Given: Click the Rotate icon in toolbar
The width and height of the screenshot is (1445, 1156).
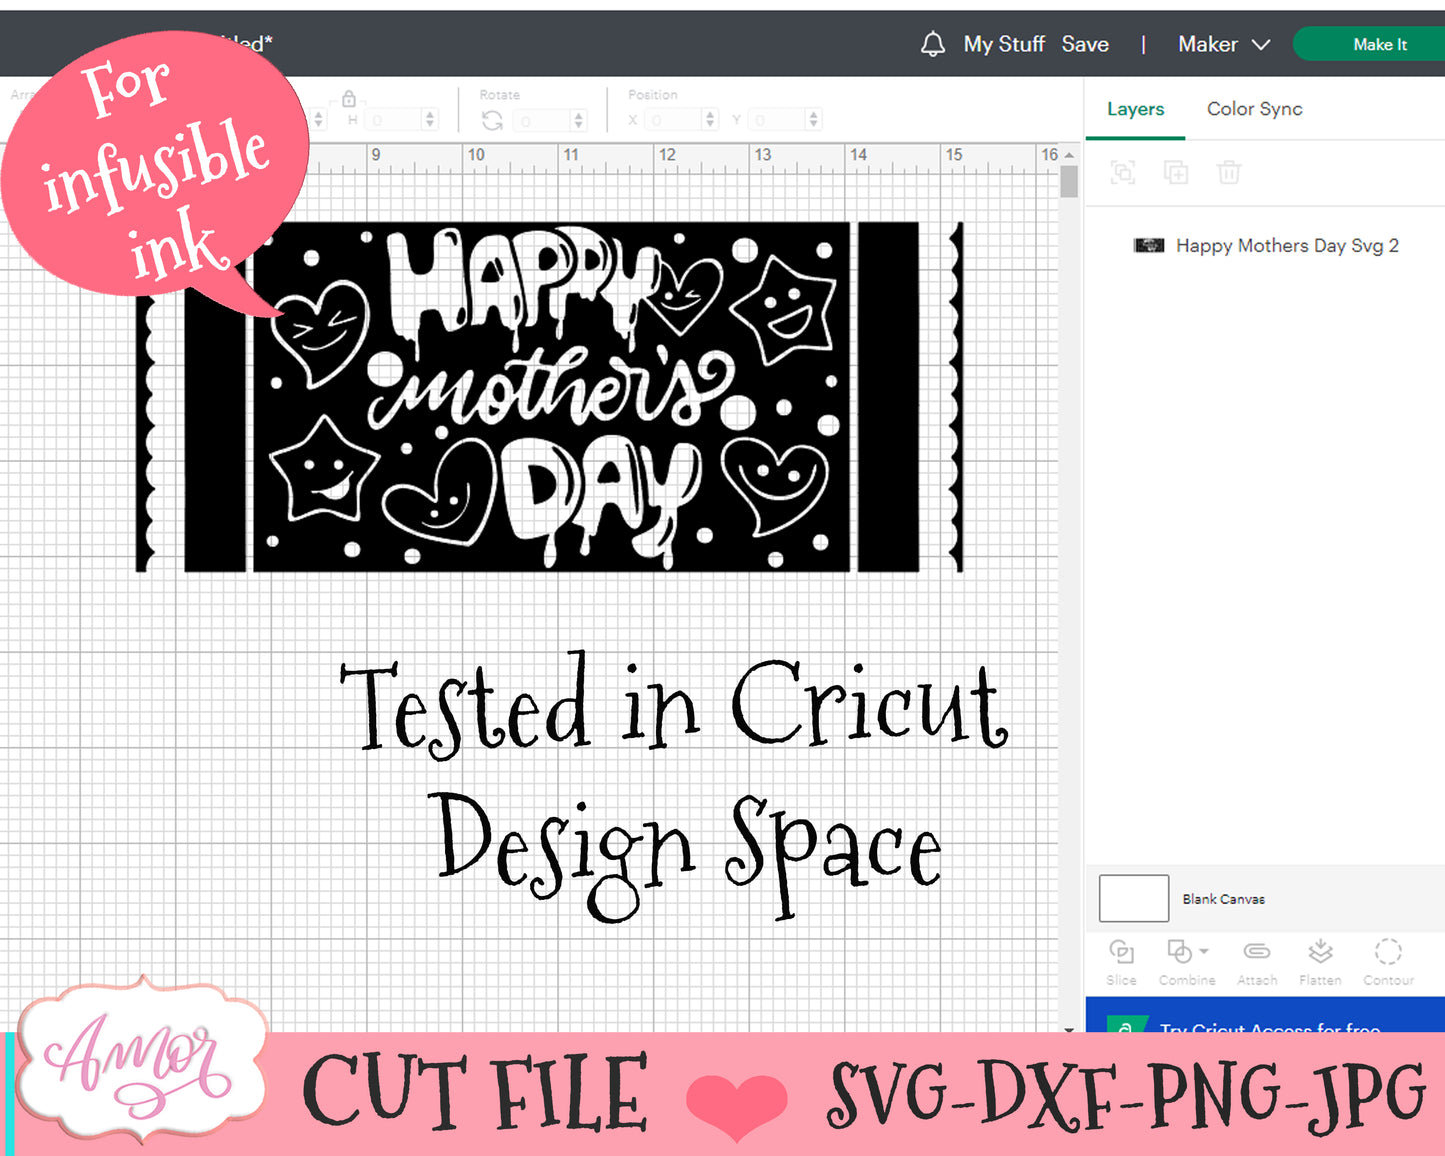Looking at the screenshot, I should coord(492,120).
